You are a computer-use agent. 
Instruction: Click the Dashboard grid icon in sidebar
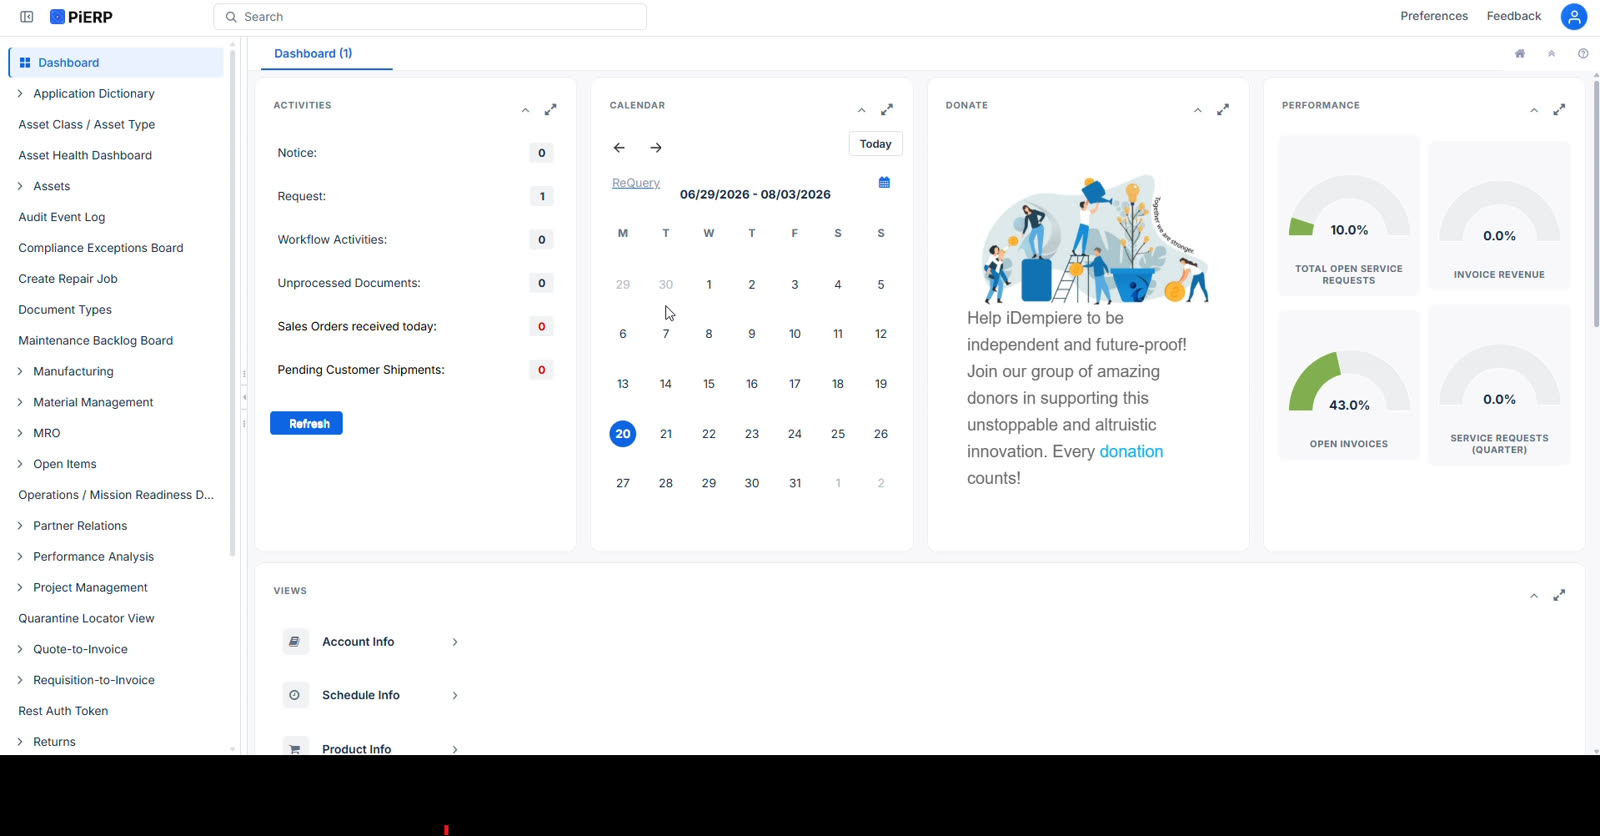tap(25, 62)
